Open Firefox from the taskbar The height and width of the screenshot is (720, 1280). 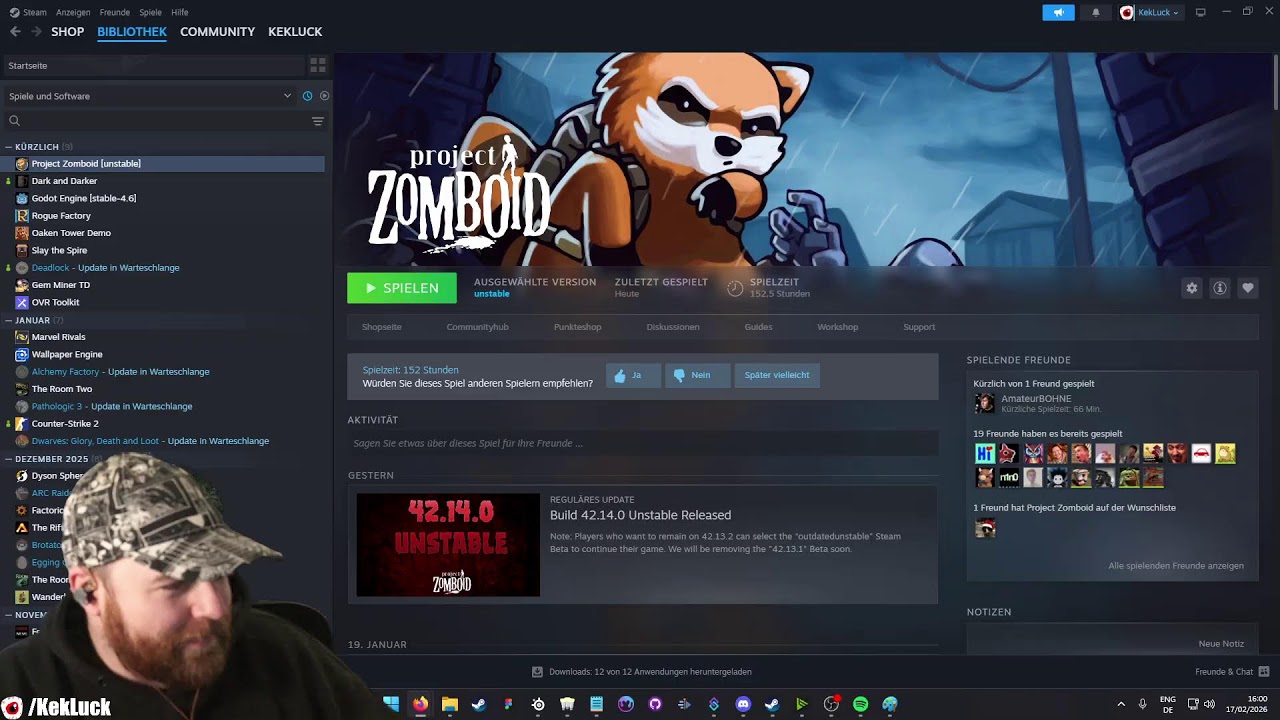coord(420,704)
